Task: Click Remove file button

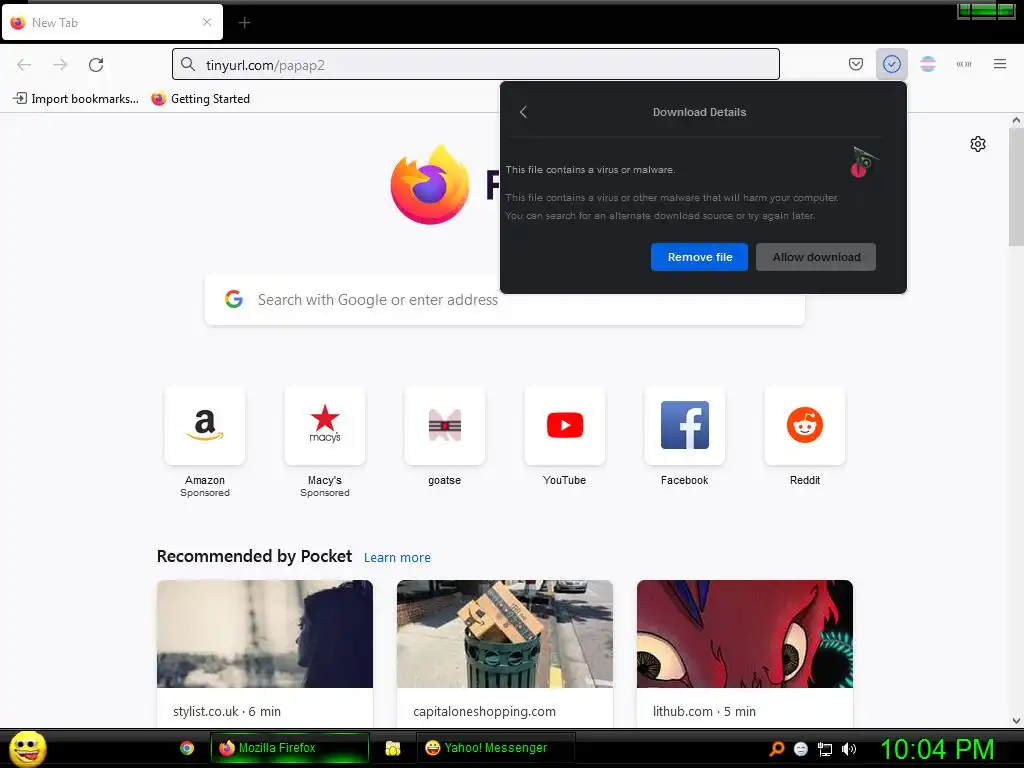Action: coord(699,257)
